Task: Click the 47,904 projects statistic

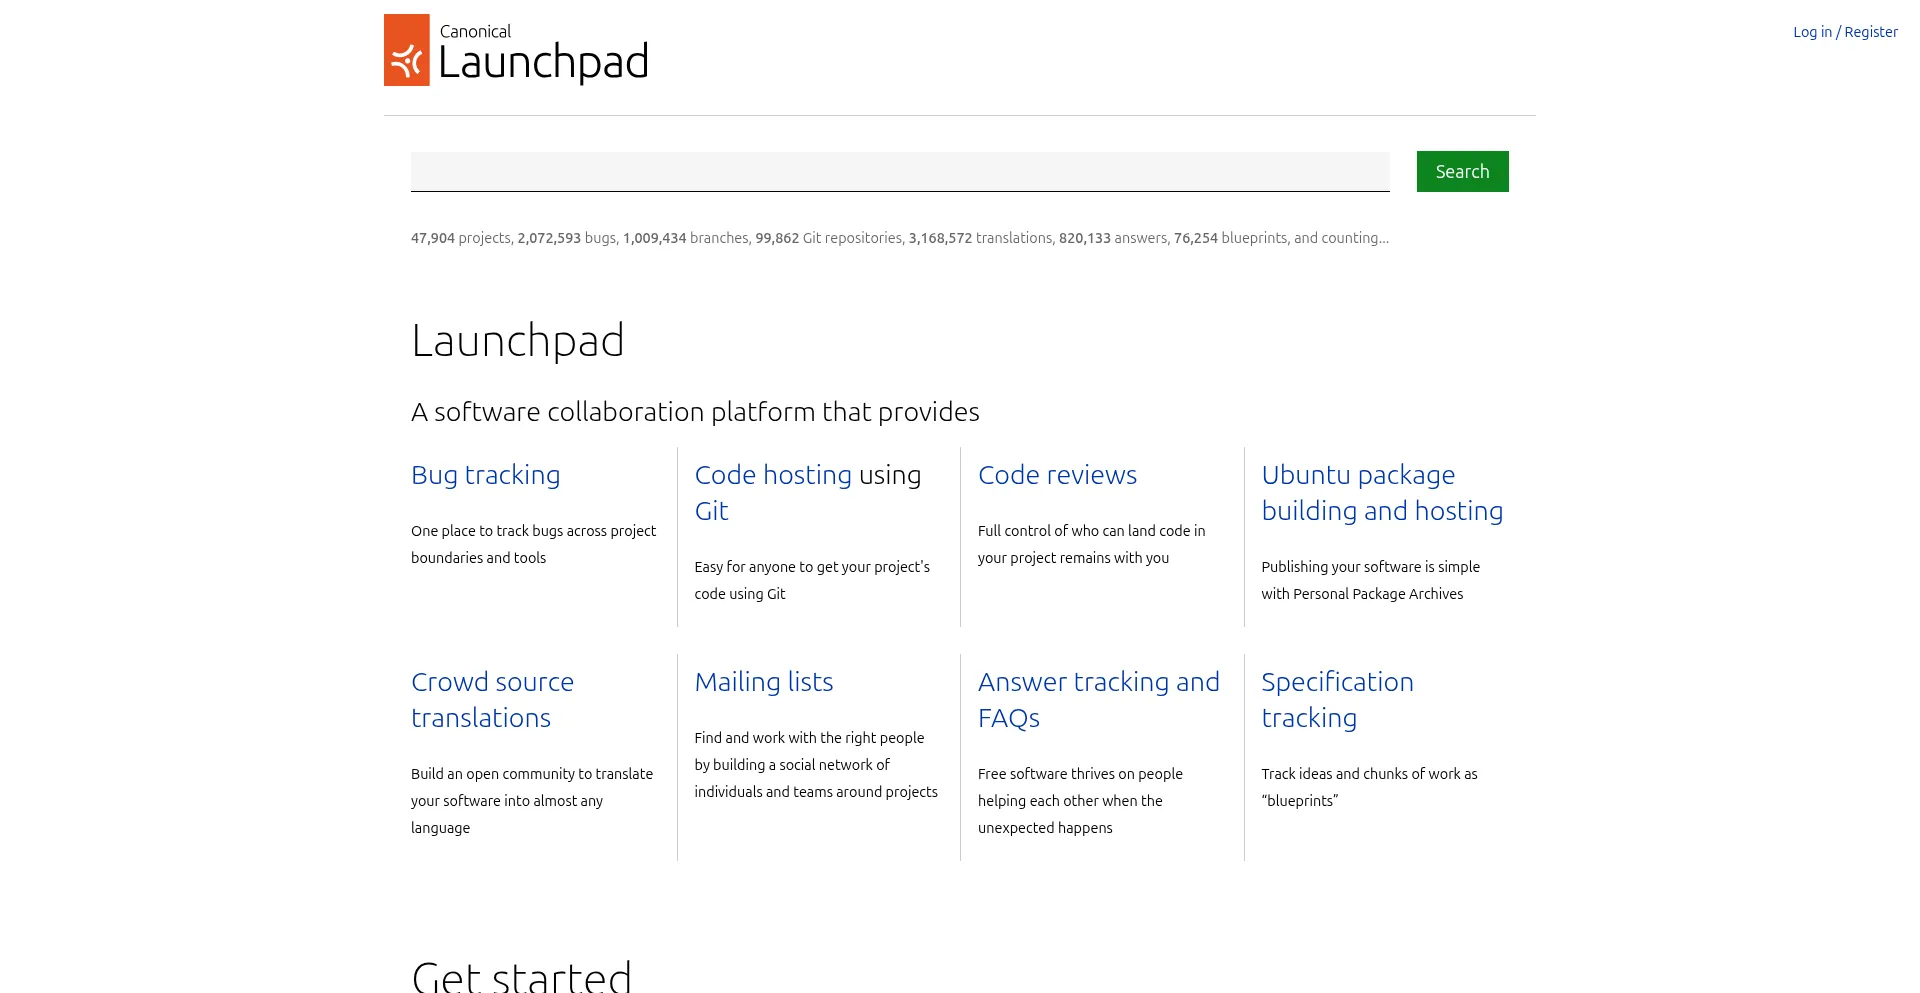Action: pyautogui.click(x=461, y=238)
